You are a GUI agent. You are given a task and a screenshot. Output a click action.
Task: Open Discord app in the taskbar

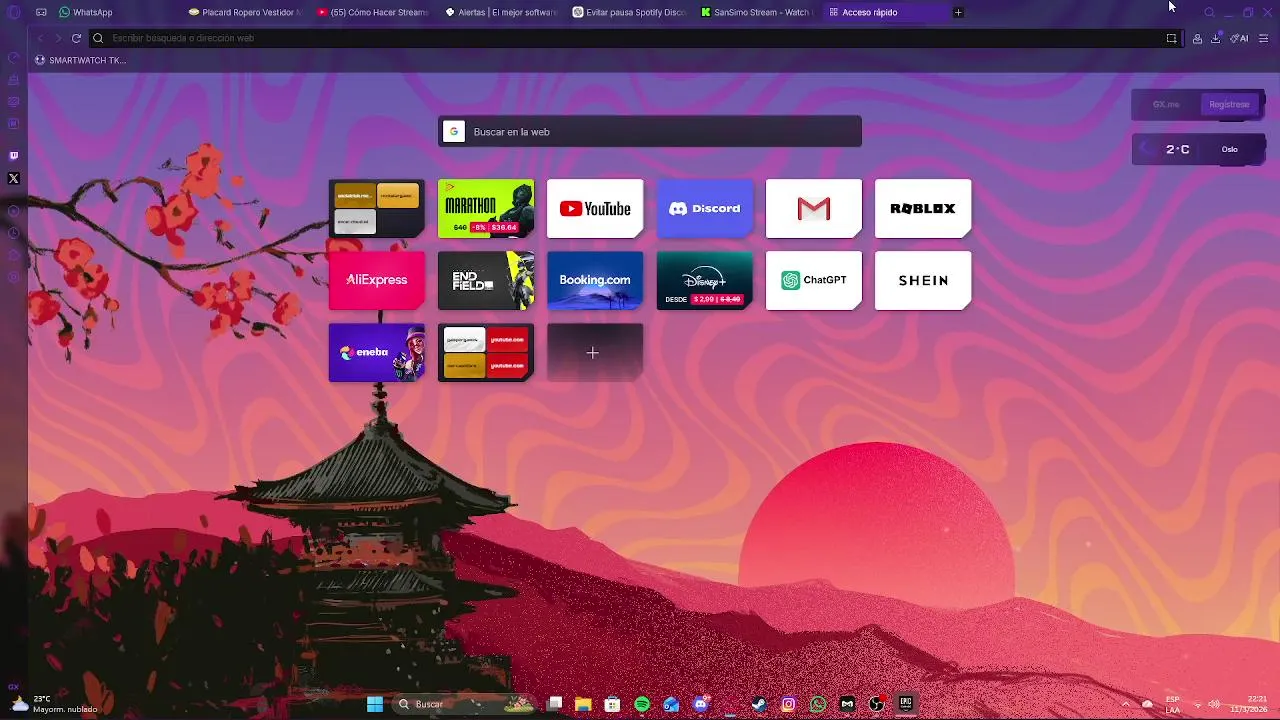click(x=701, y=704)
